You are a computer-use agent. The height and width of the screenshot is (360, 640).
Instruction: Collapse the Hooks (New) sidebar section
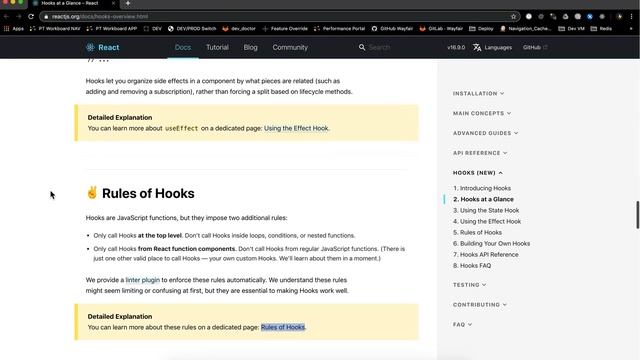coord(478,173)
